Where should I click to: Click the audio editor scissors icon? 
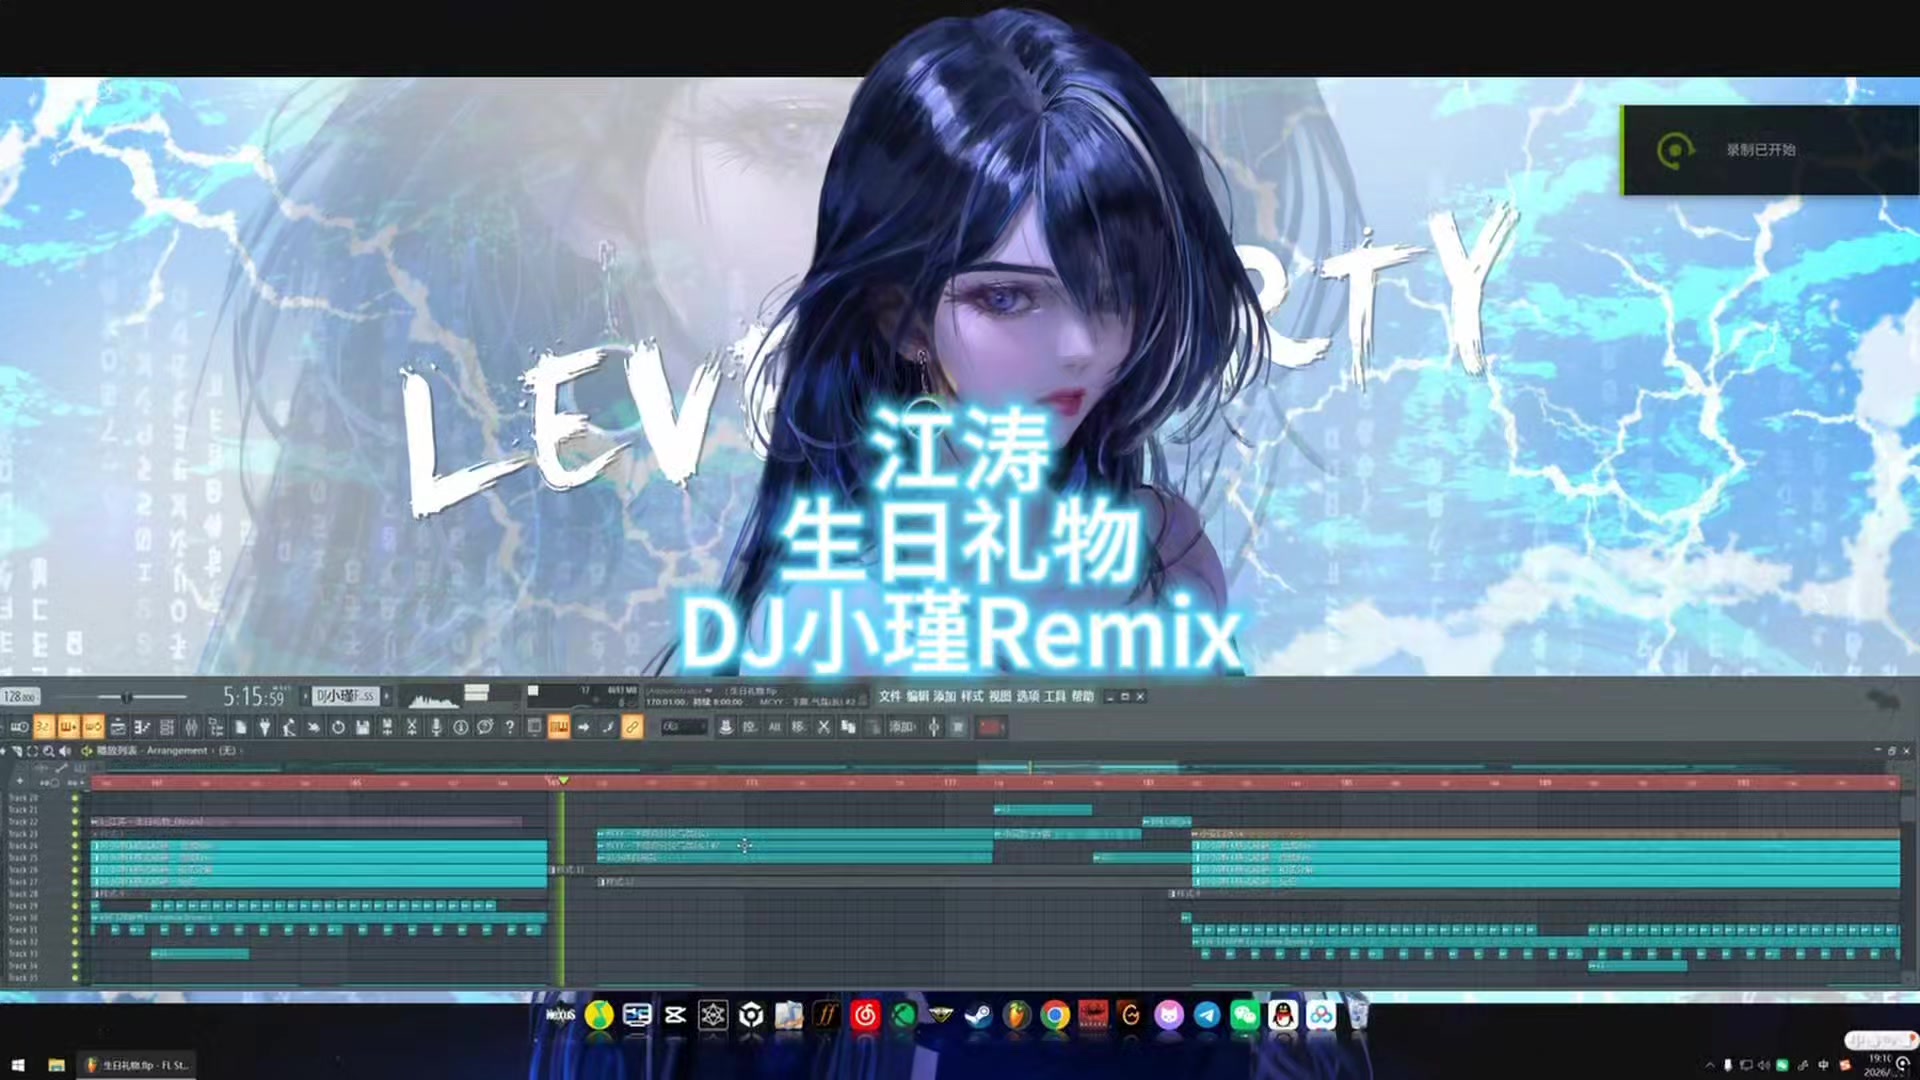(x=412, y=727)
